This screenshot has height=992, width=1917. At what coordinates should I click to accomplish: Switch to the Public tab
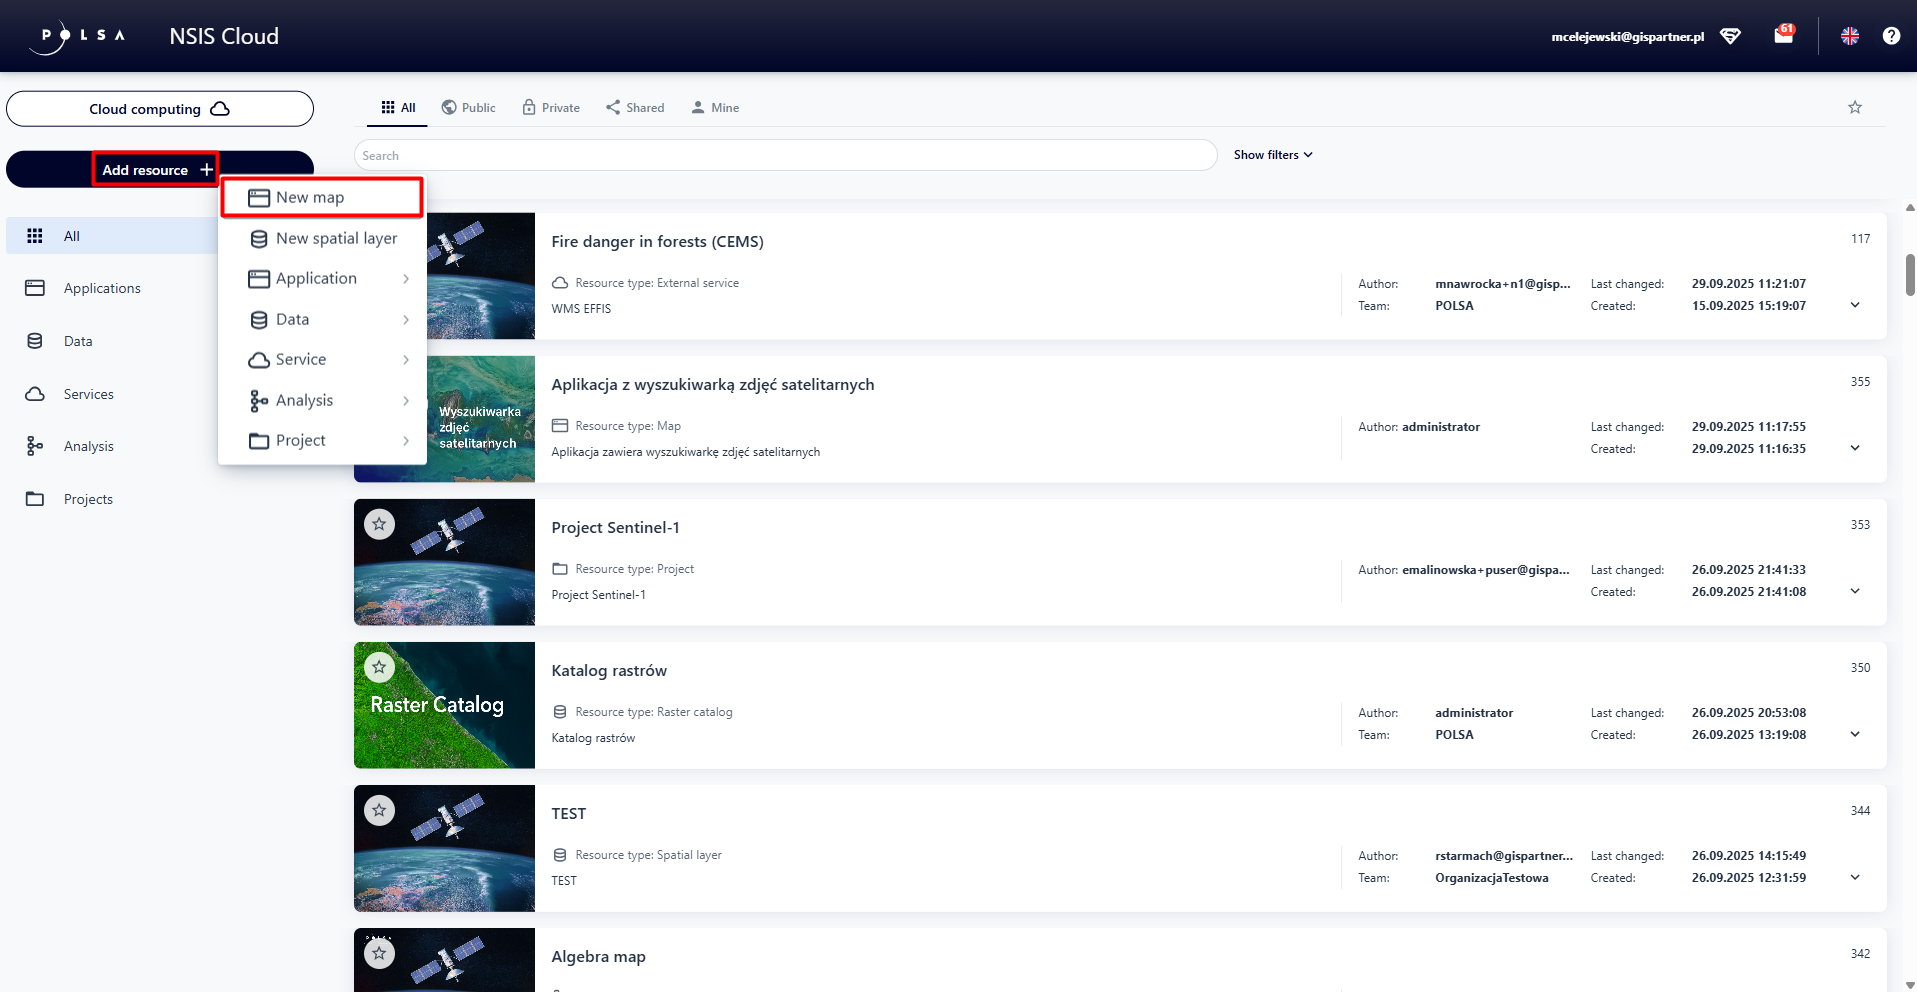coord(469,108)
